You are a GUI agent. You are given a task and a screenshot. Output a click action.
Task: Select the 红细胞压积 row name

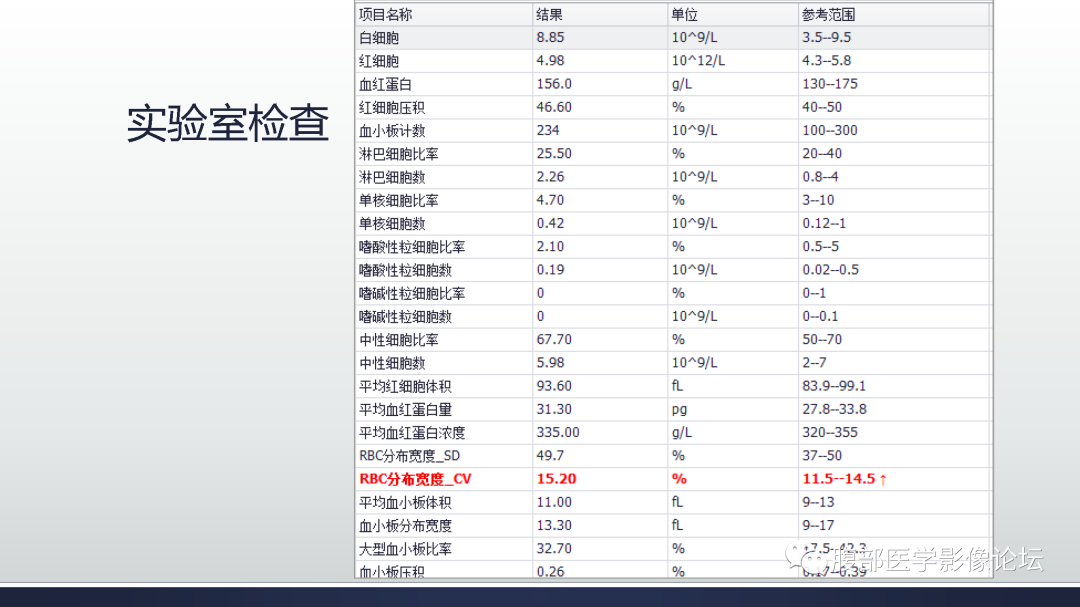pos(392,107)
